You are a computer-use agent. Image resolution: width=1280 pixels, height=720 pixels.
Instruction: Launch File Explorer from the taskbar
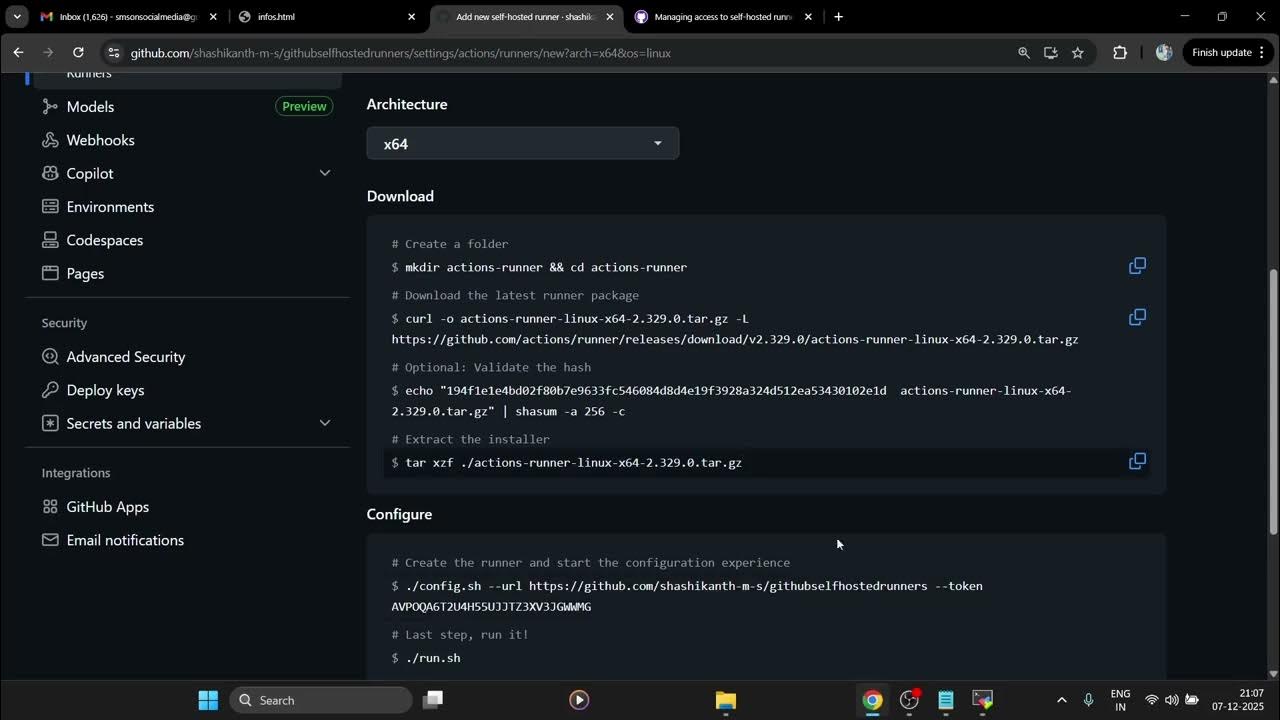pos(725,700)
